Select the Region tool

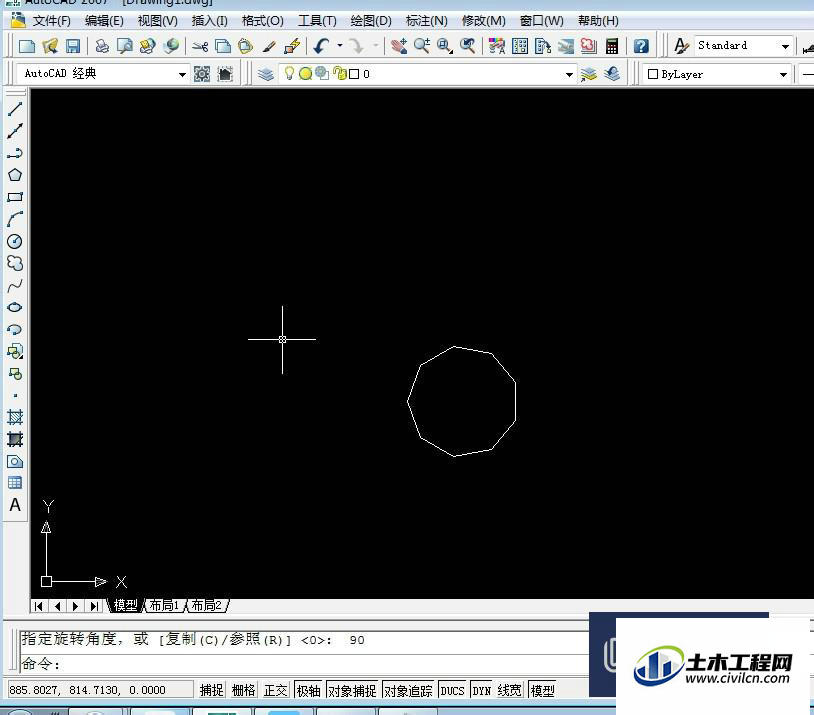[x=15, y=461]
